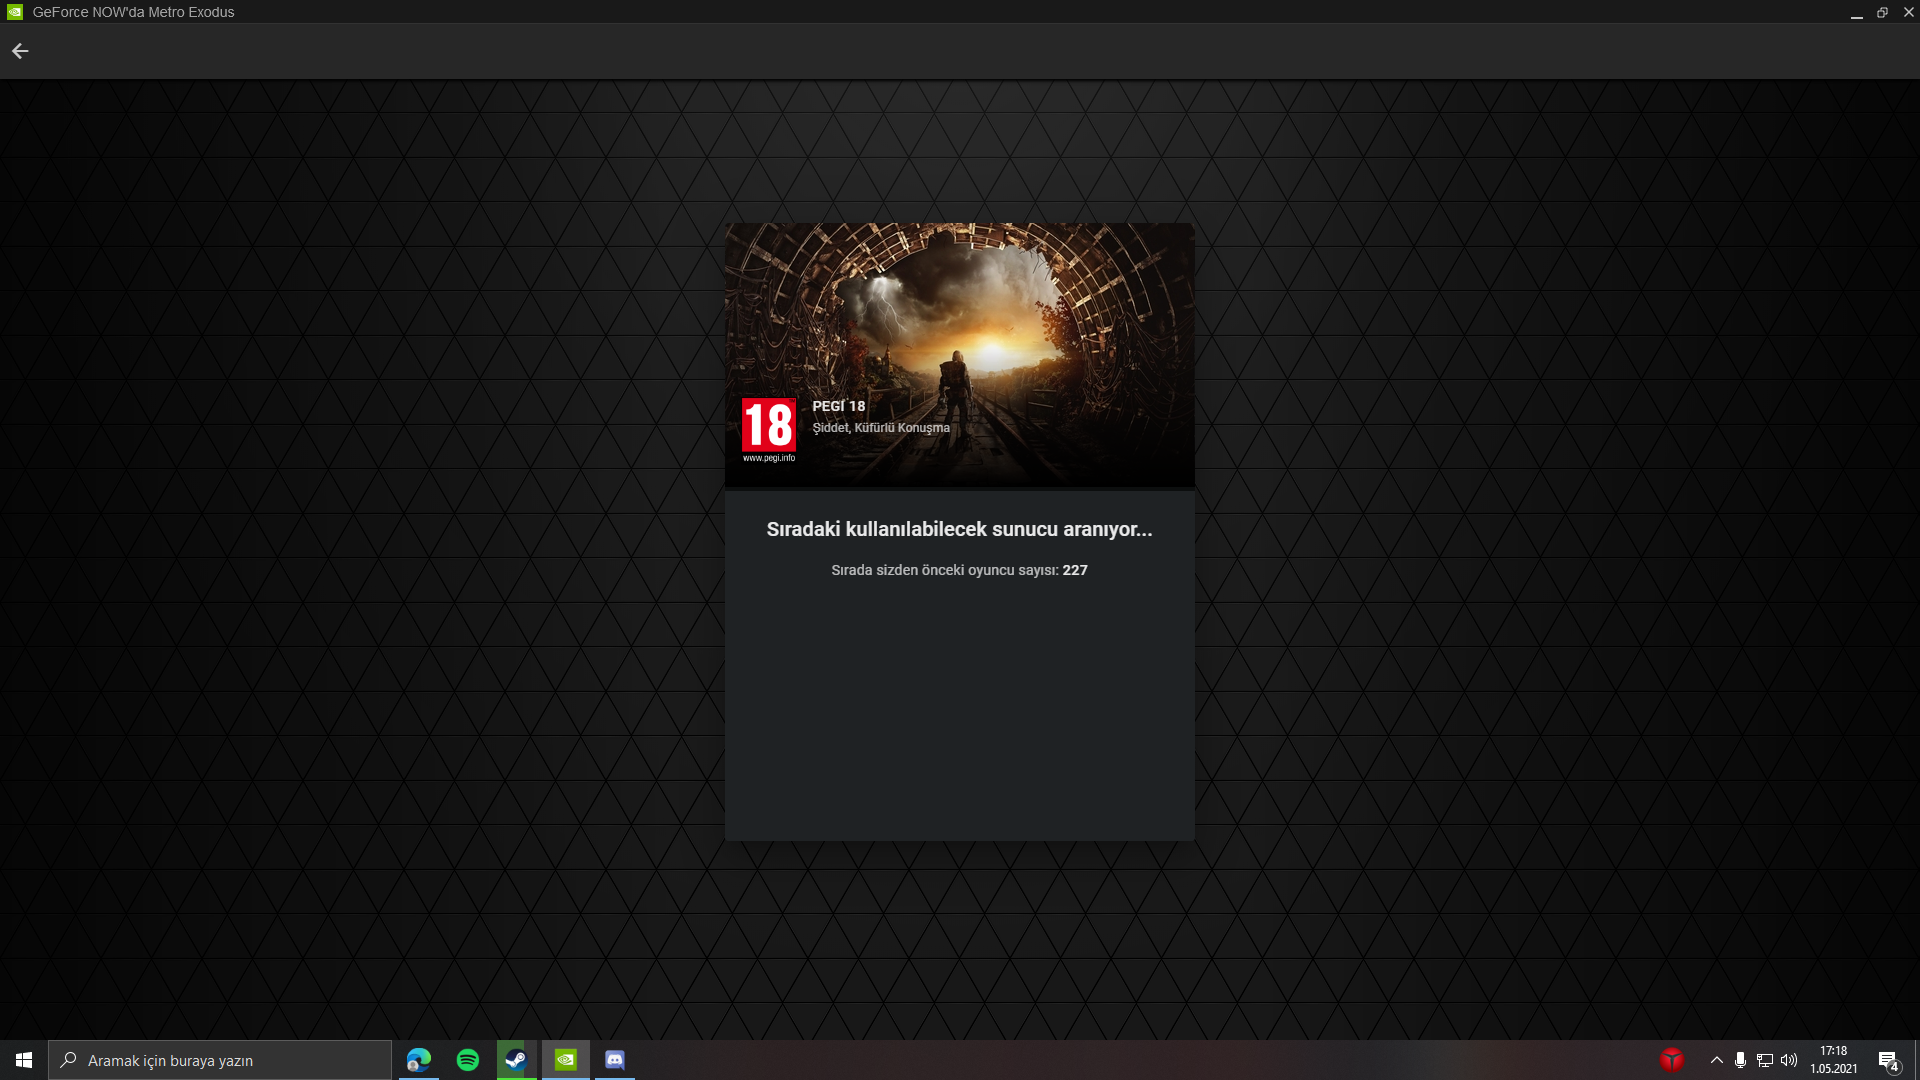Viewport: 1920px width, 1080px height.
Task: Open the microphone tray icon
Action: (x=1740, y=1060)
